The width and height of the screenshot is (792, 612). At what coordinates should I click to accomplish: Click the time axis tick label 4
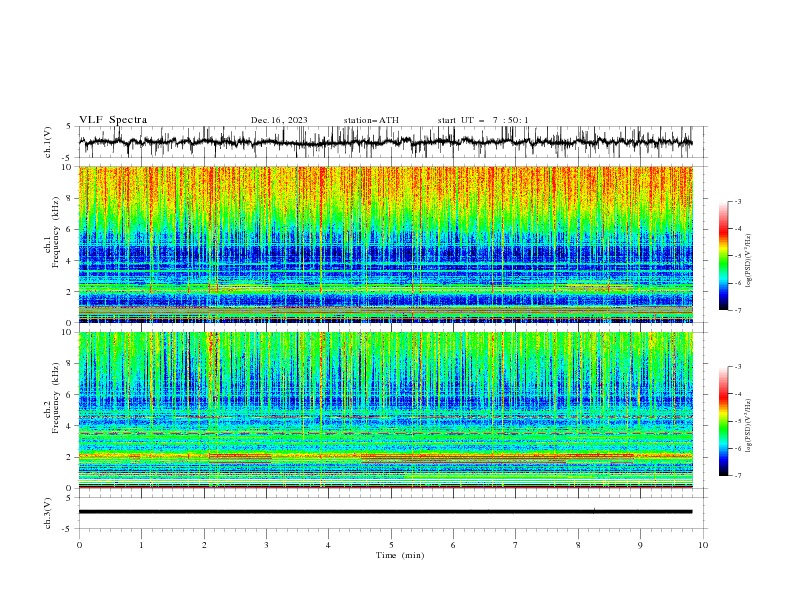(328, 545)
